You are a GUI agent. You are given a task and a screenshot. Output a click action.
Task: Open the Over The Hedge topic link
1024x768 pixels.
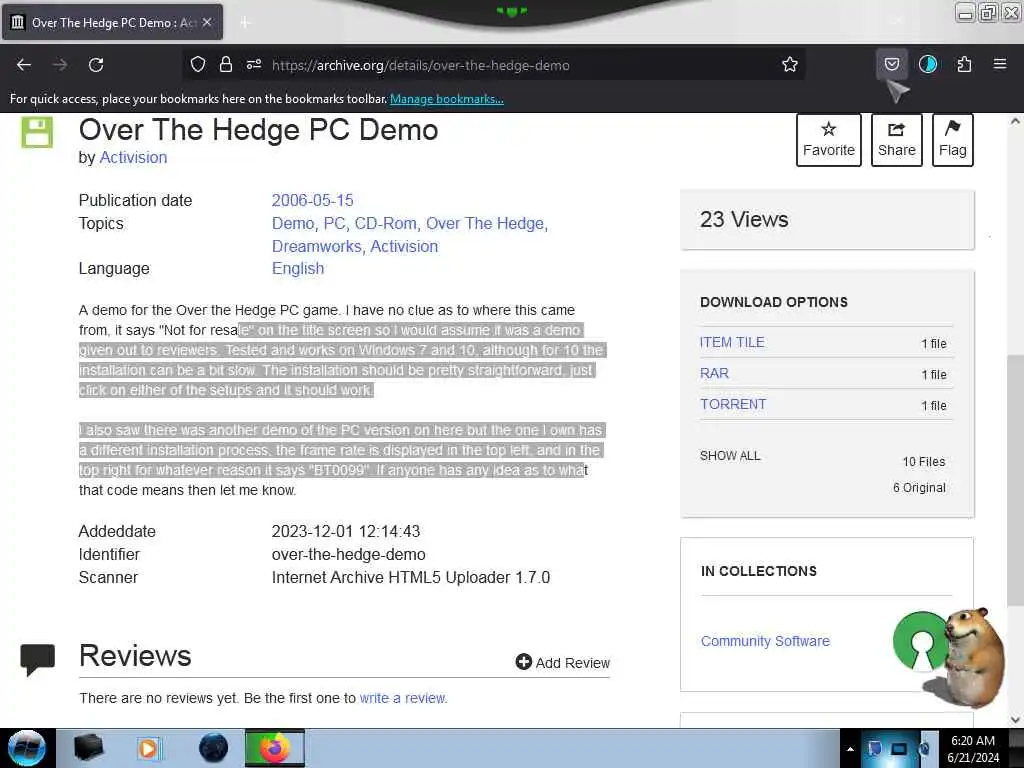485,223
